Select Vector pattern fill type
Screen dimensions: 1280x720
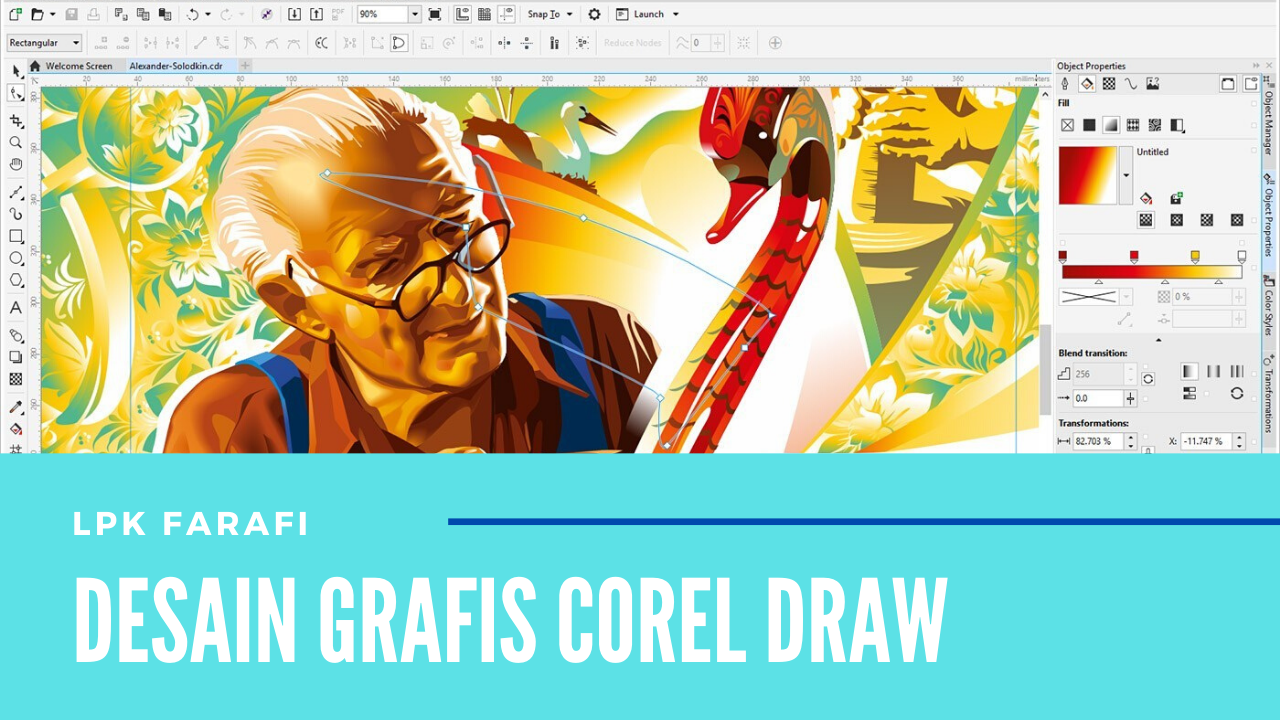click(1133, 125)
